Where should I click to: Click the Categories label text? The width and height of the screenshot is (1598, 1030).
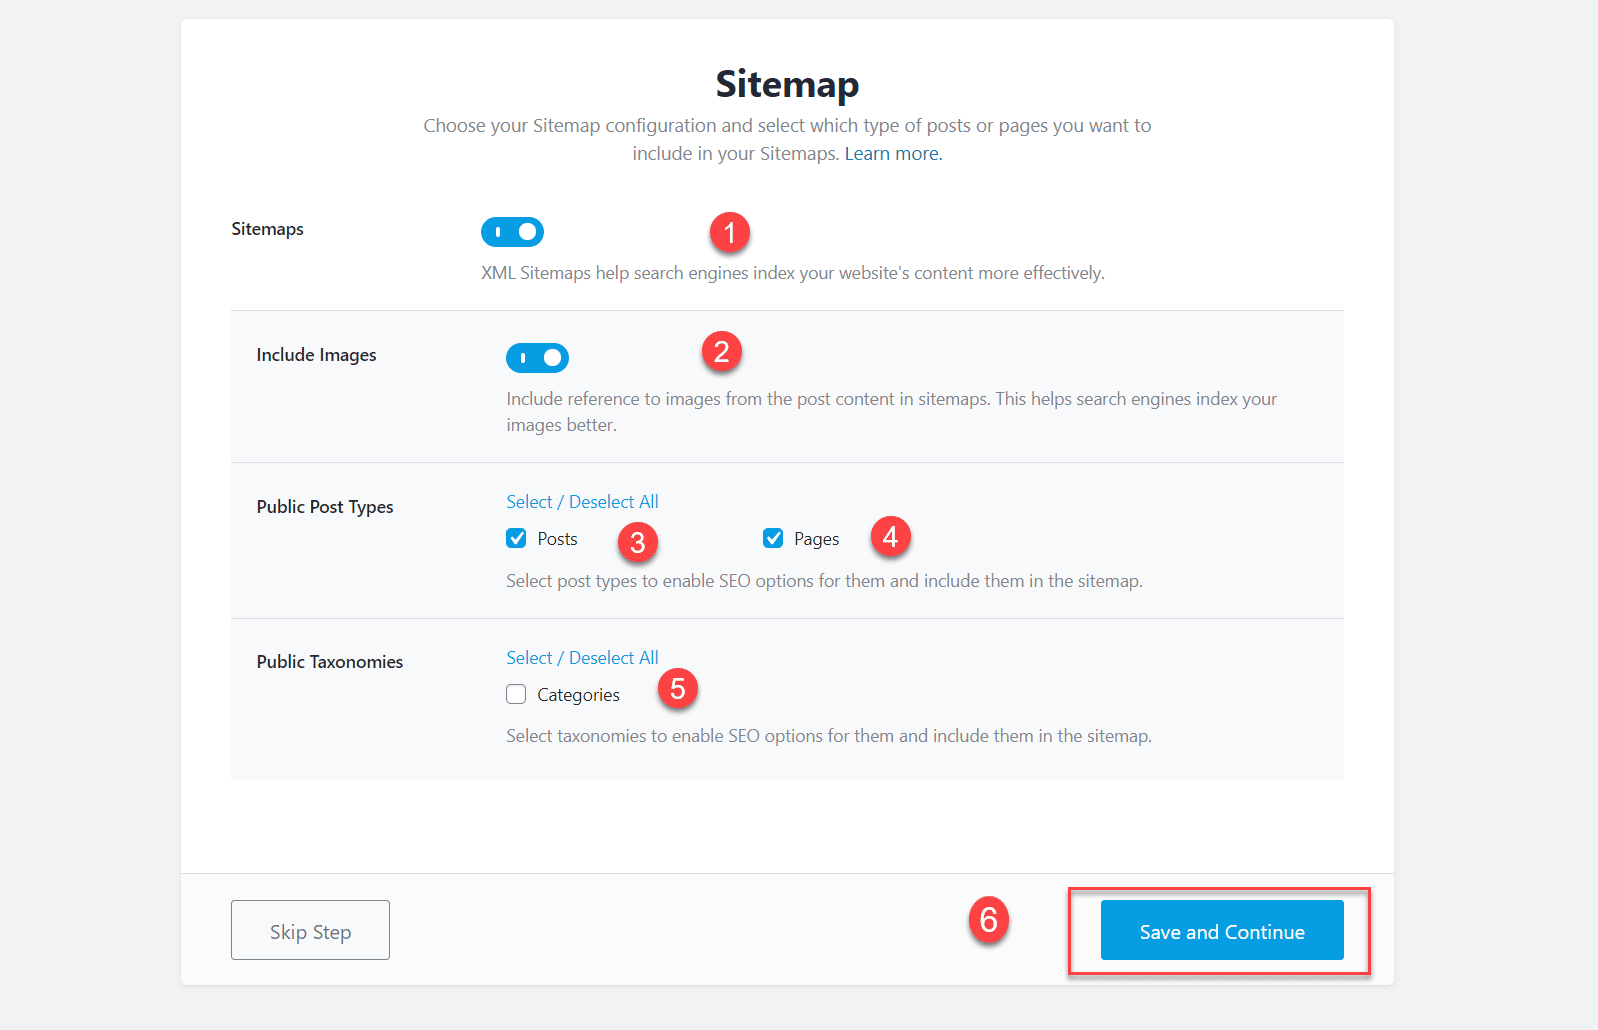(578, 695)
